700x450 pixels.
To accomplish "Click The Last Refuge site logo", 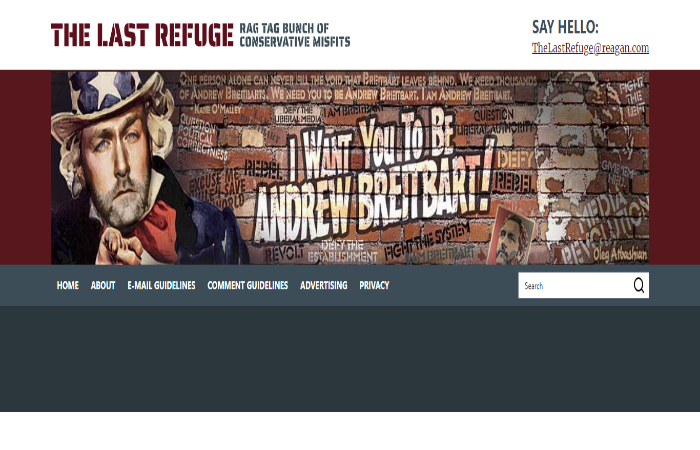I will click(x=142, y=35).
